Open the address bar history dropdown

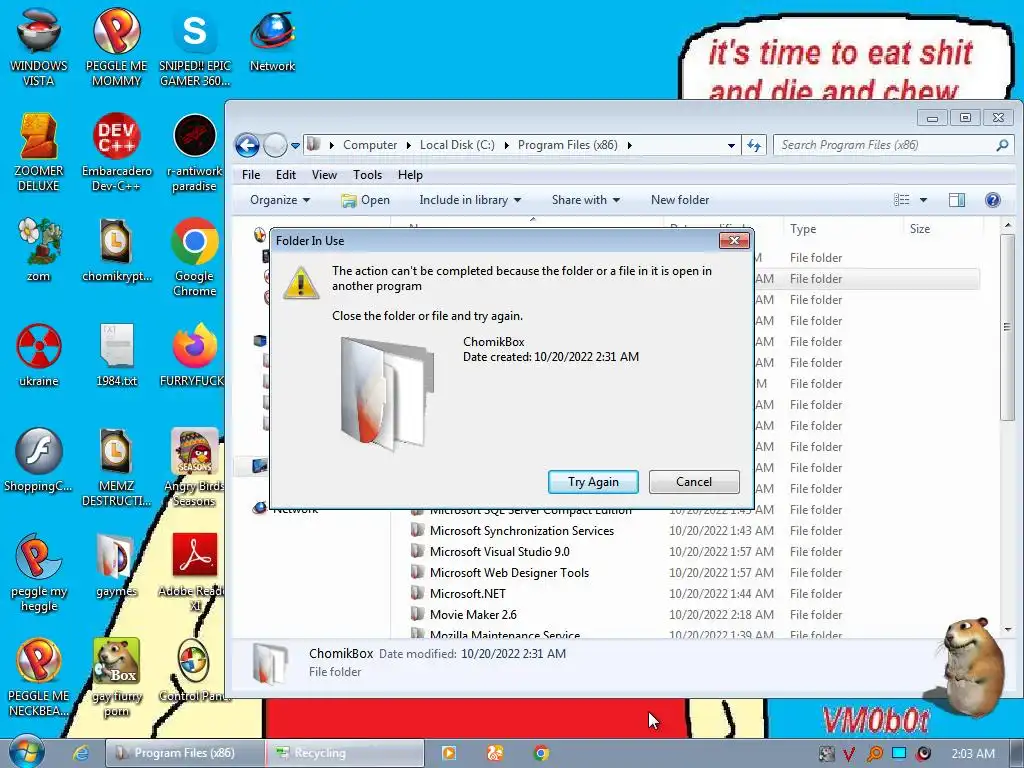[x=731, y=145]
